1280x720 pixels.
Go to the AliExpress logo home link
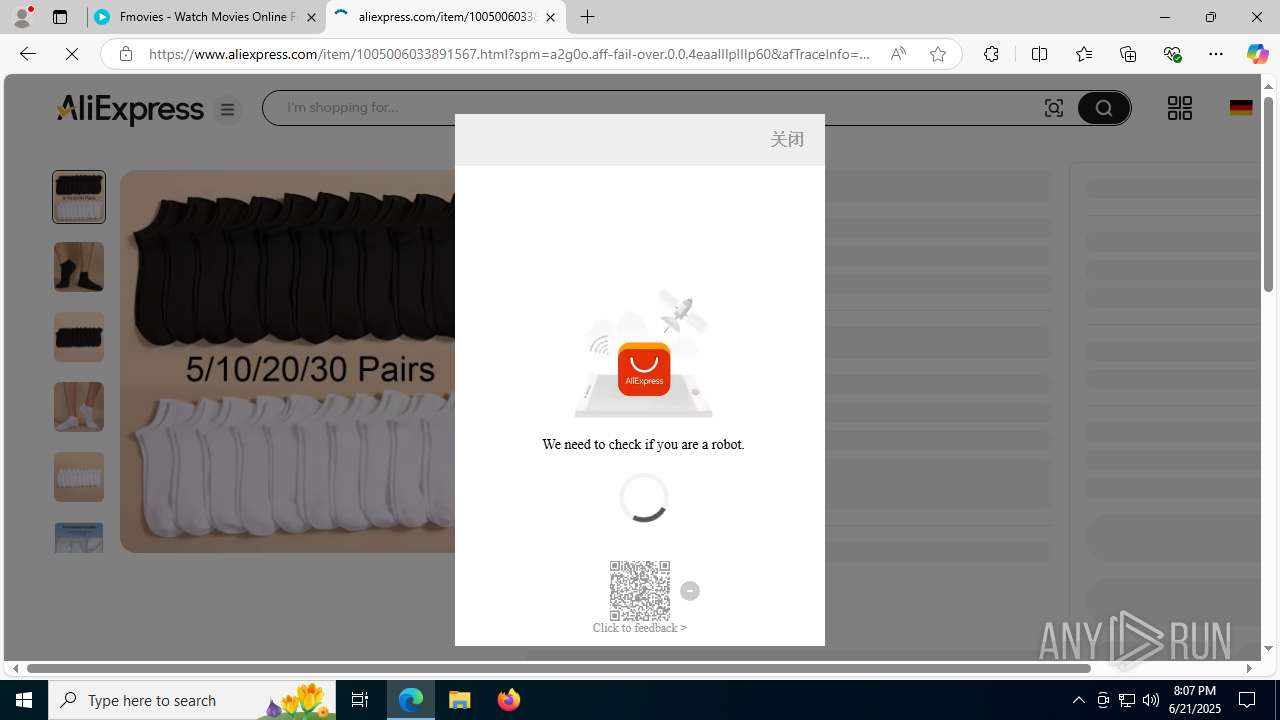pos(129,109)
